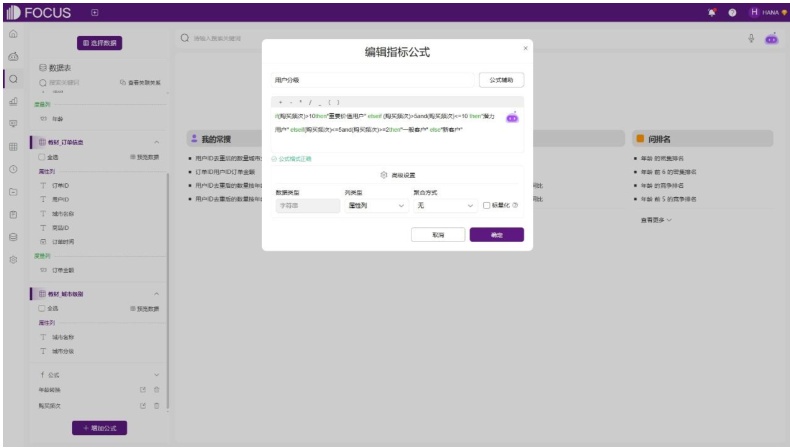Viewport: 790px width, 448px height.
Task: Collapse the 教材_城市级别 table section
Action: tap(157, 294)
